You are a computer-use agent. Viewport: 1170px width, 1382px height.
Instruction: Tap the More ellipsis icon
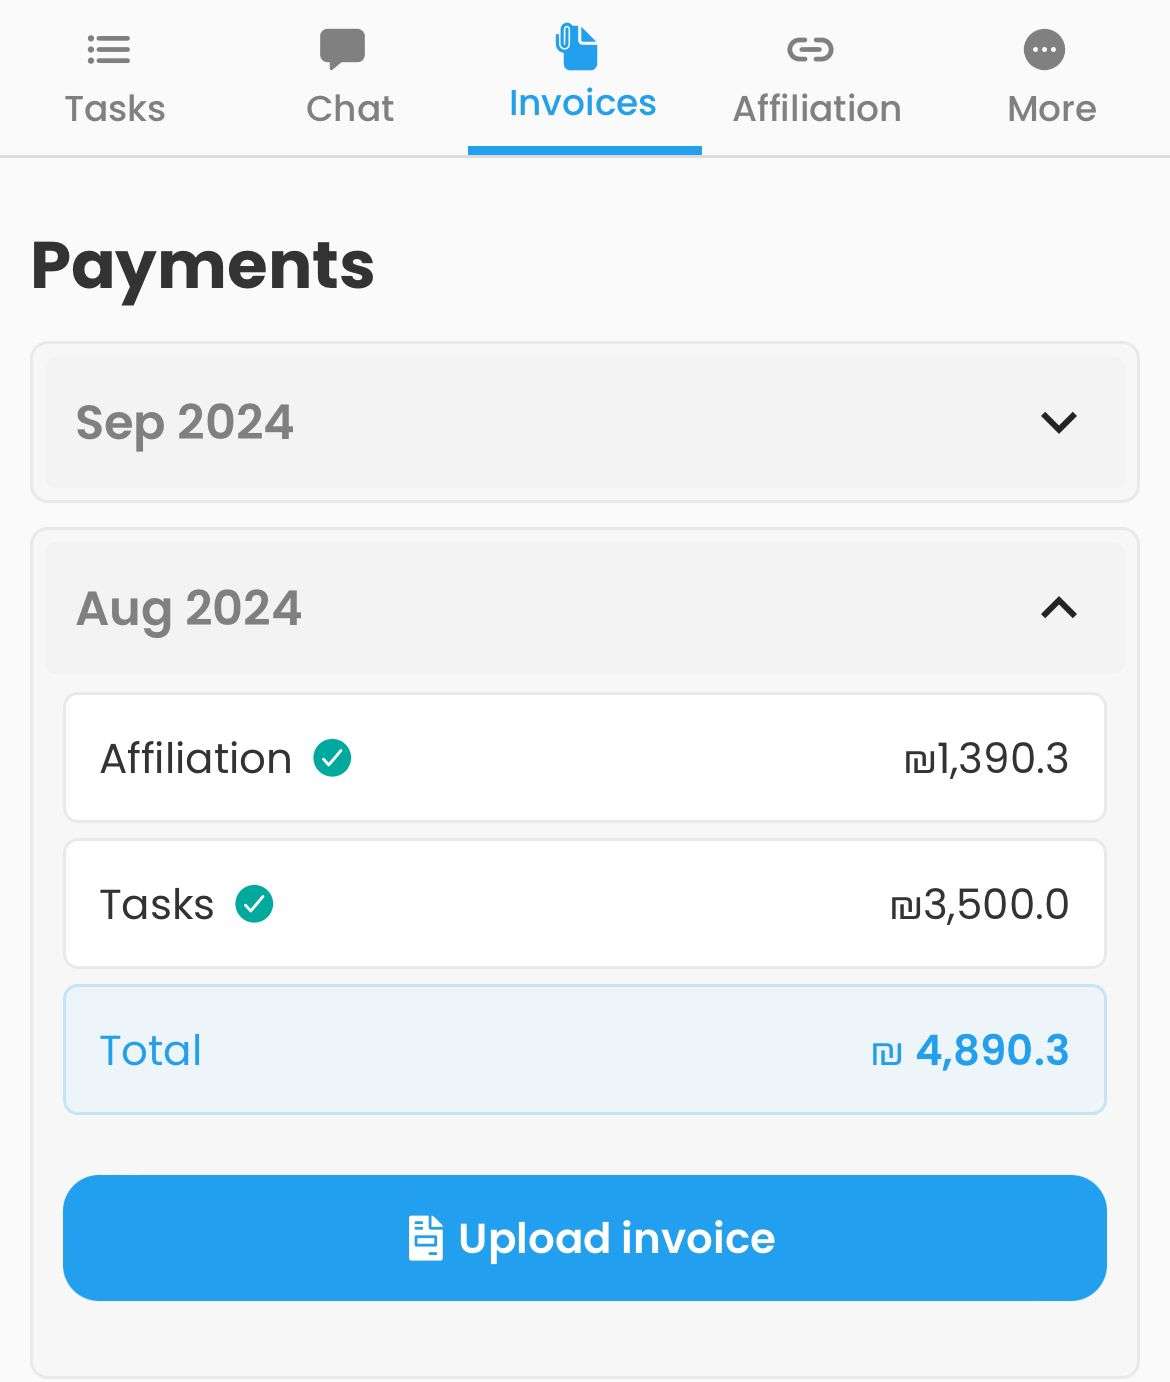tap(1044, 49)
